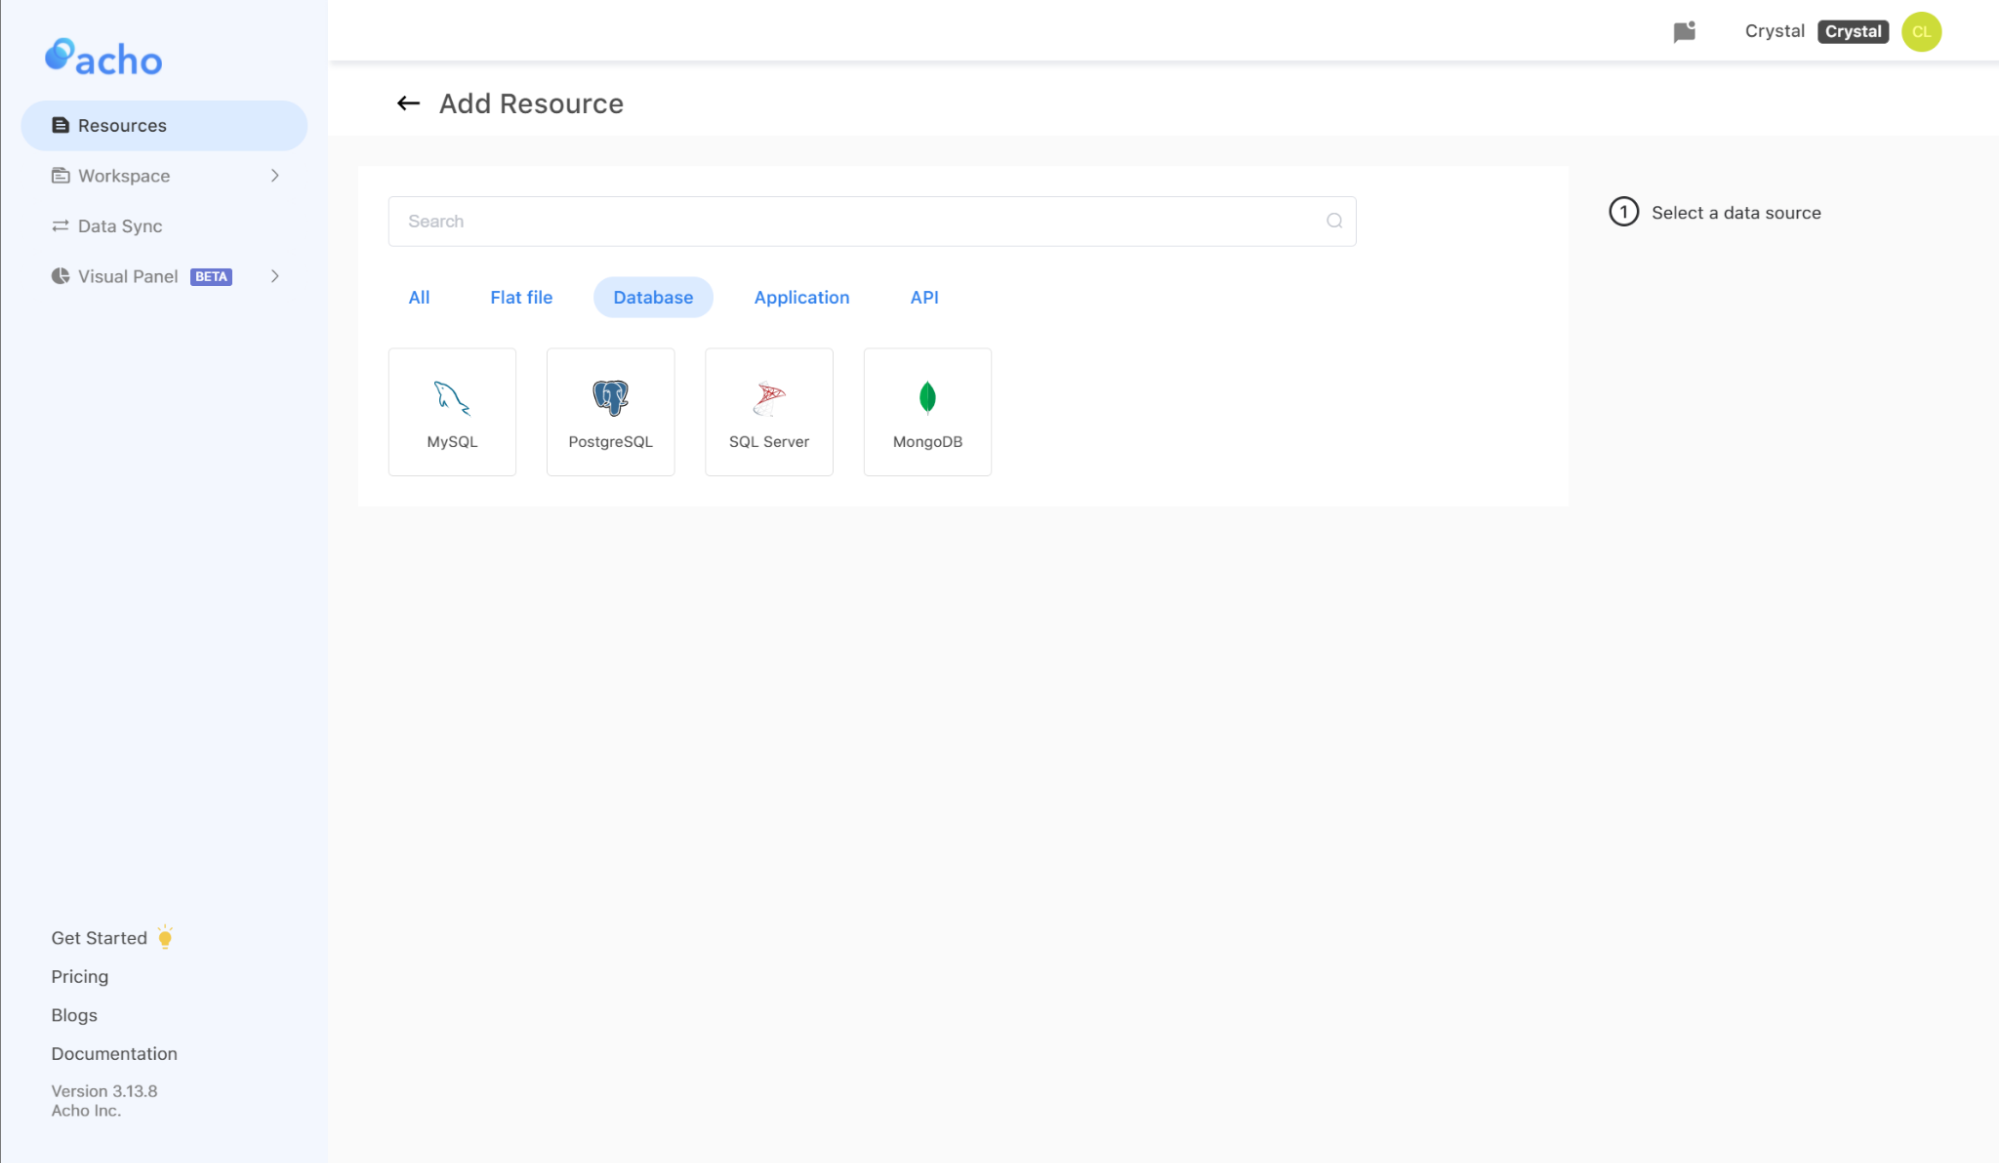Switch to the Flat file tab

click(x=521, y=297)
